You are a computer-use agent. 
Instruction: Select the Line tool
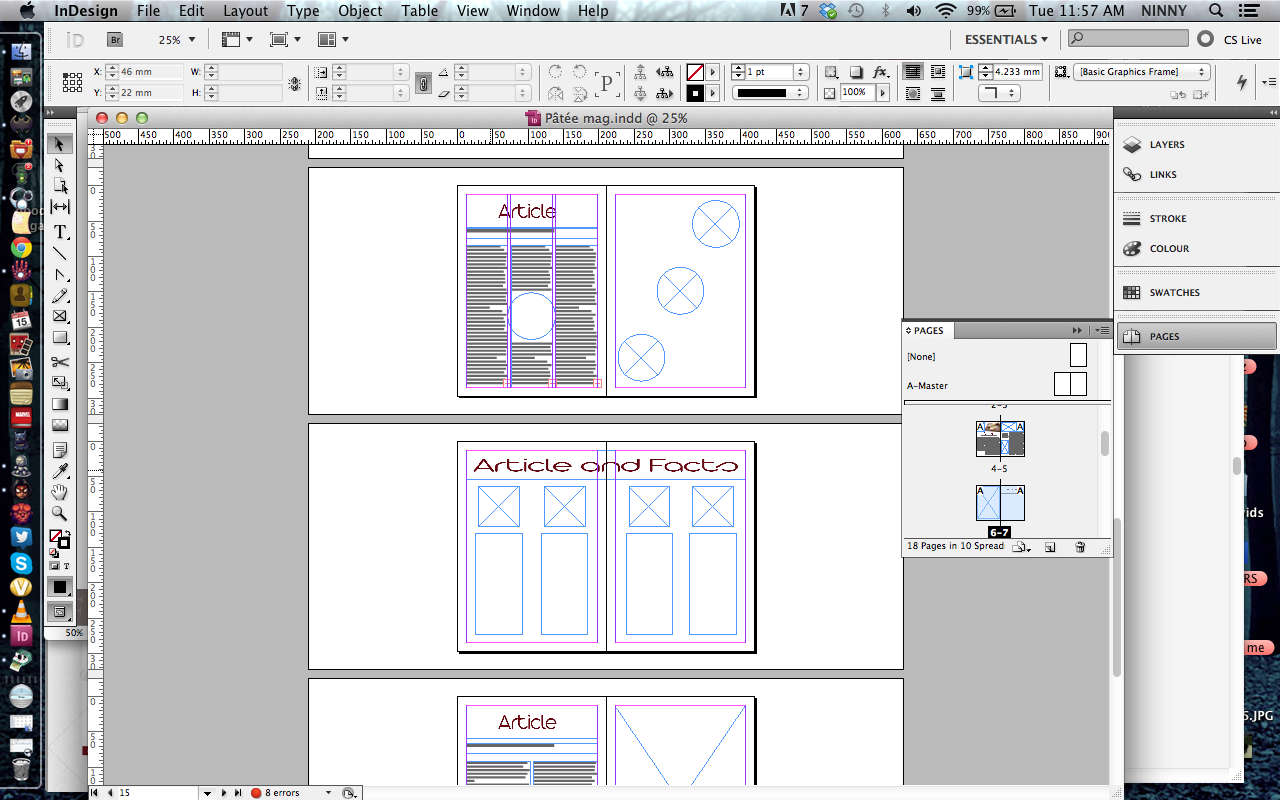[x=60, y=253]
